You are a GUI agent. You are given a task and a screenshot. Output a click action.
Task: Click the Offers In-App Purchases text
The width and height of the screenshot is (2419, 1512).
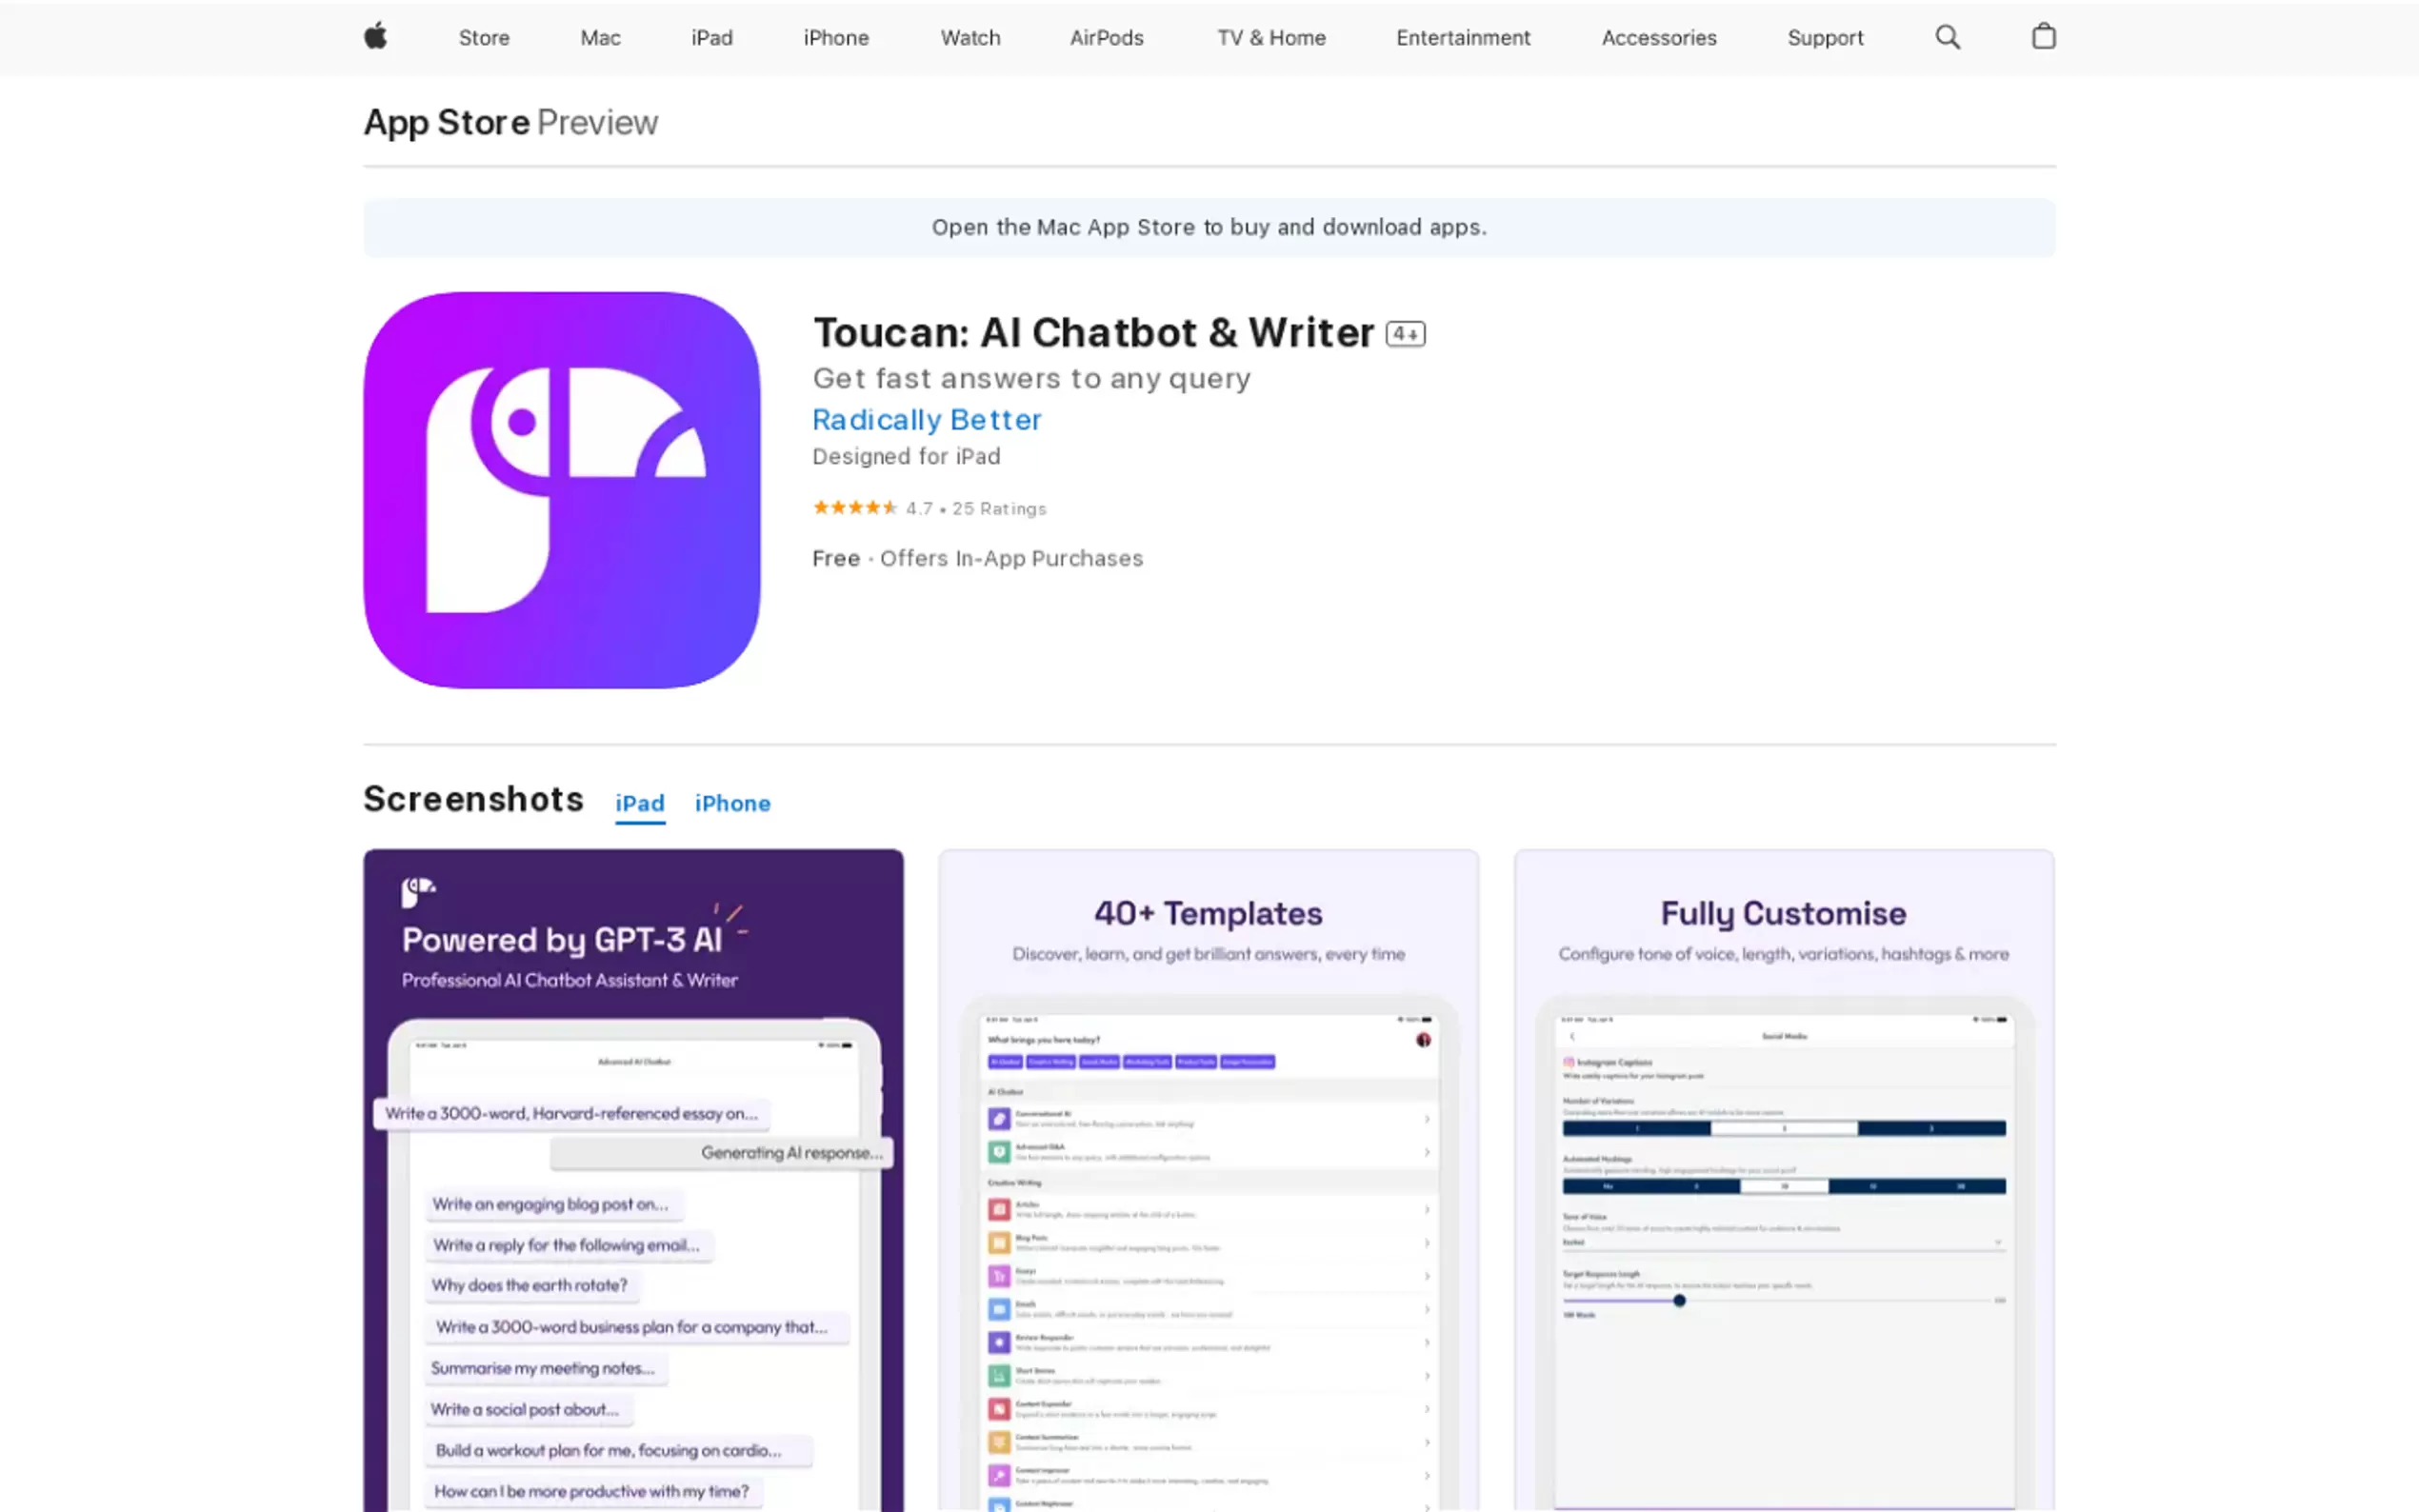coord(1011,559)
